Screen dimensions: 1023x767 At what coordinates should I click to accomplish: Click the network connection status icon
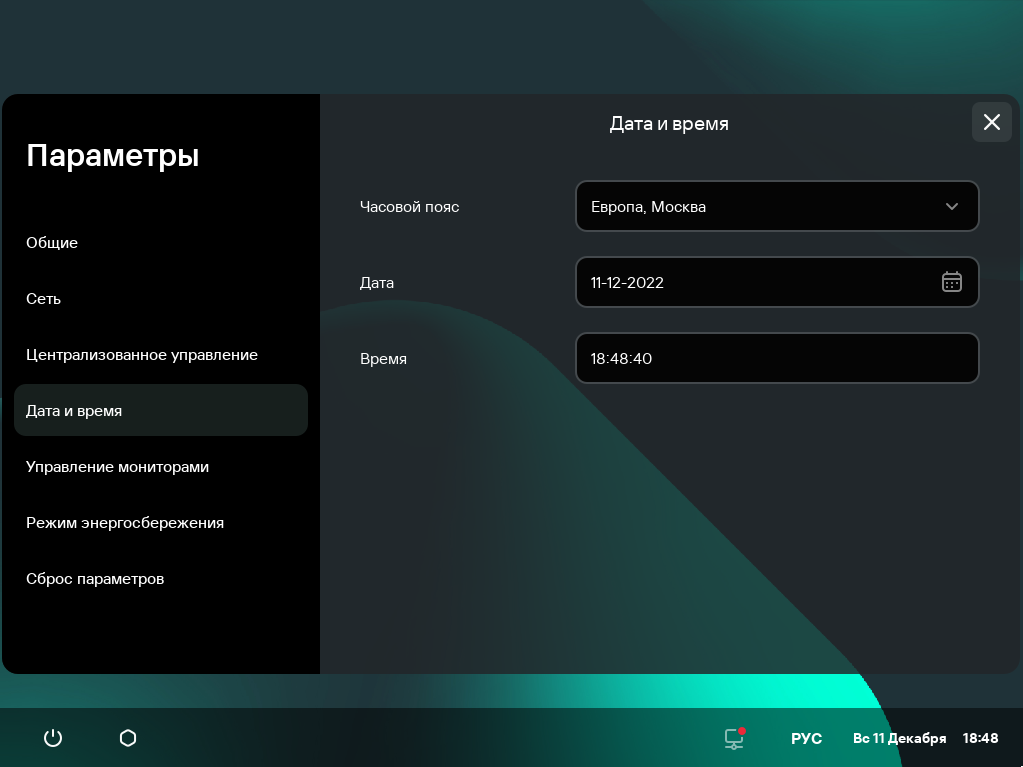point(735,738)
